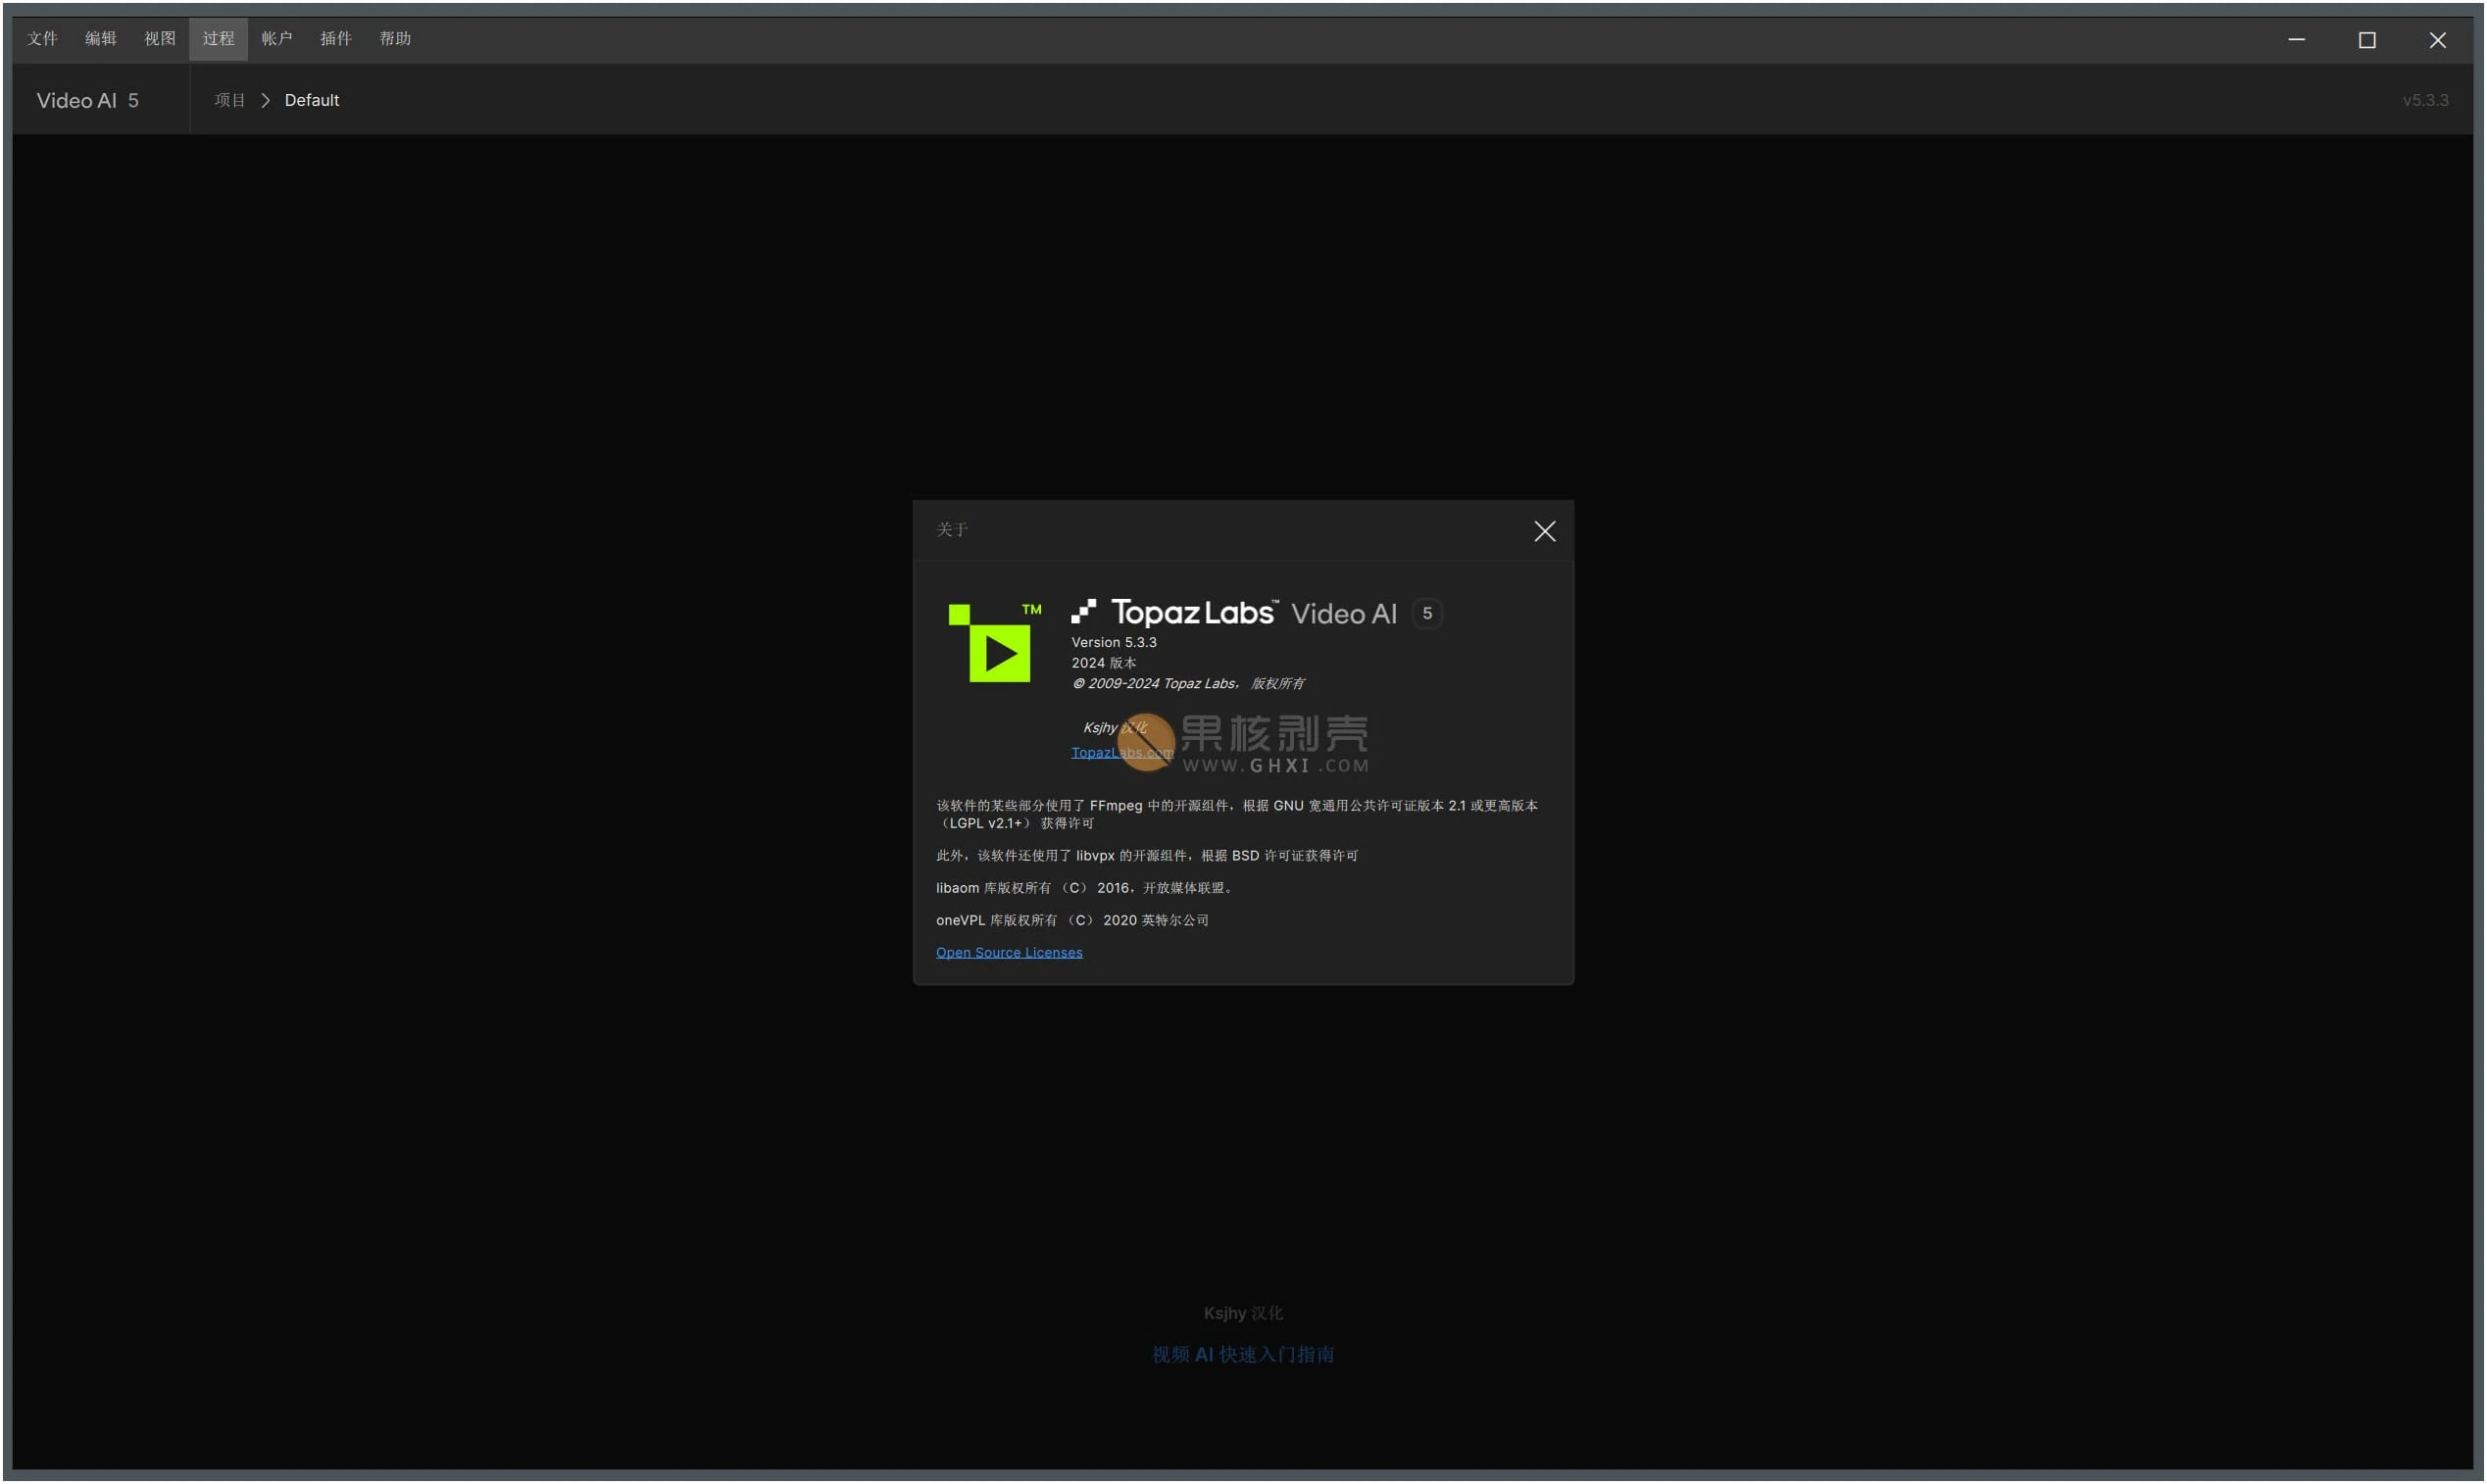The image size is (2487, 1484).
Task: Click the TM mark on the logo
Action: [x=1032, y=608]
